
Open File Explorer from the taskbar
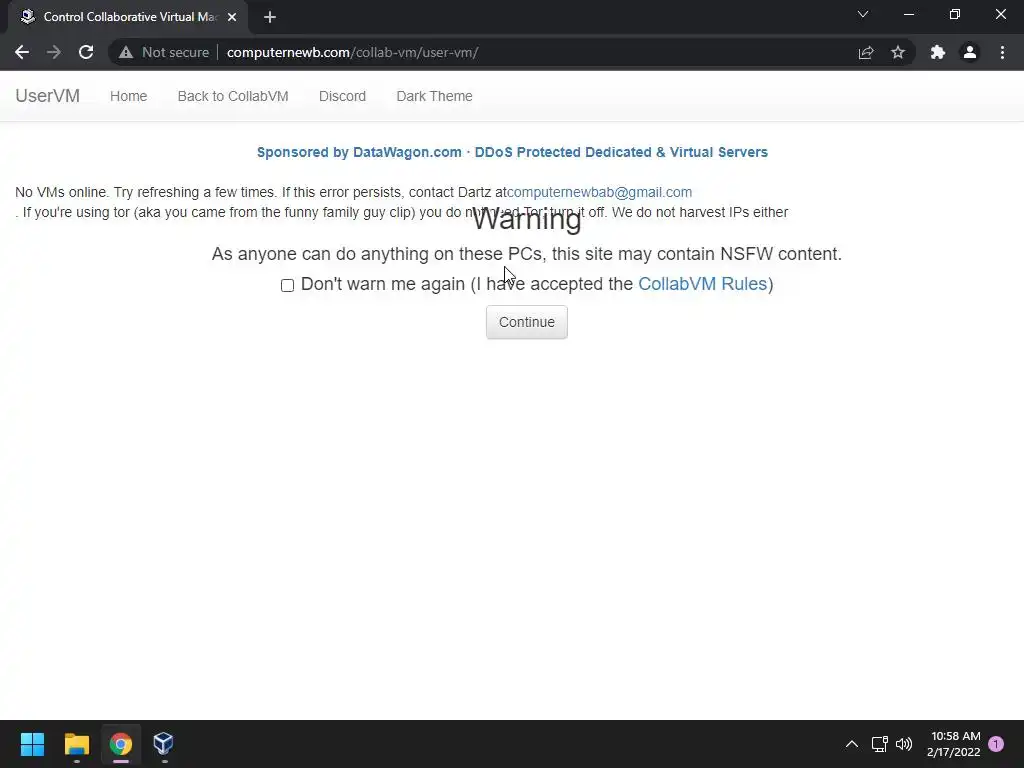pos(76,744)
